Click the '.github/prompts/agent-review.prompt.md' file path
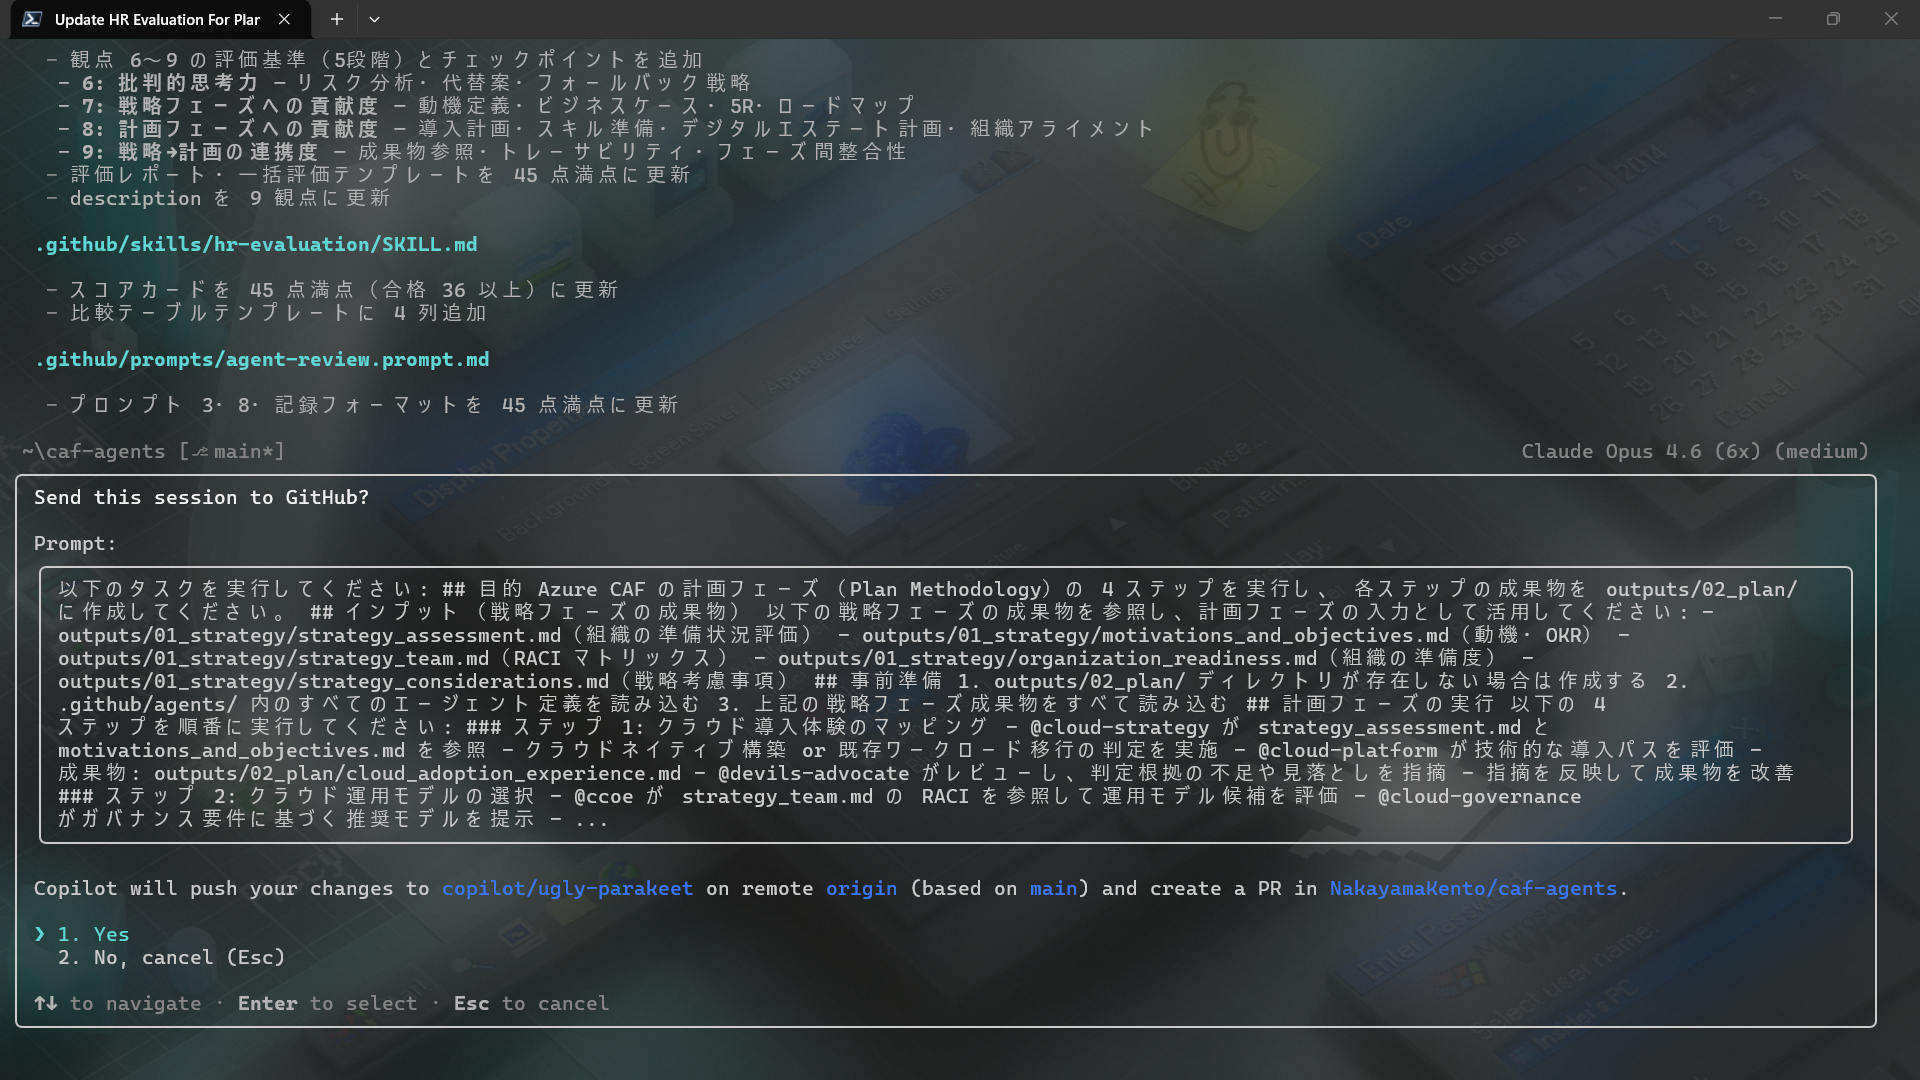Screen dimensions: 1920x1080 point(262,359)
